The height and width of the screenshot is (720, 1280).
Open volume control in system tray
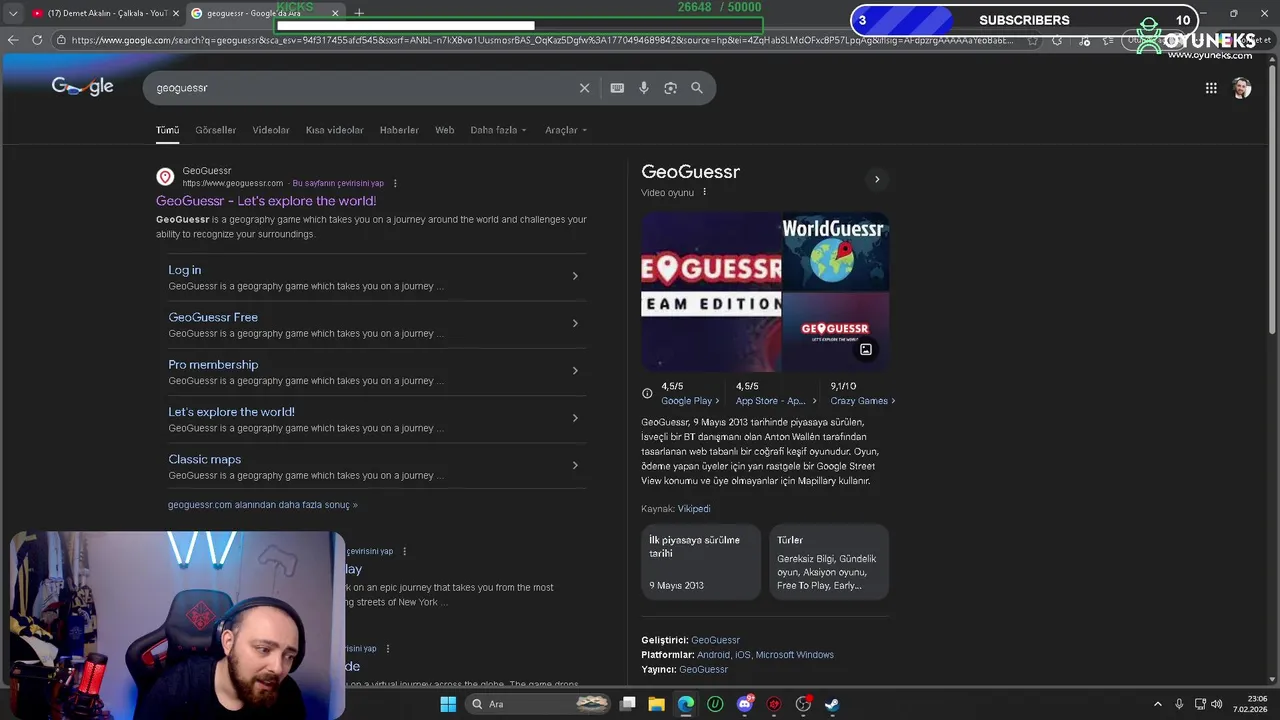[x=1217, y=704]
